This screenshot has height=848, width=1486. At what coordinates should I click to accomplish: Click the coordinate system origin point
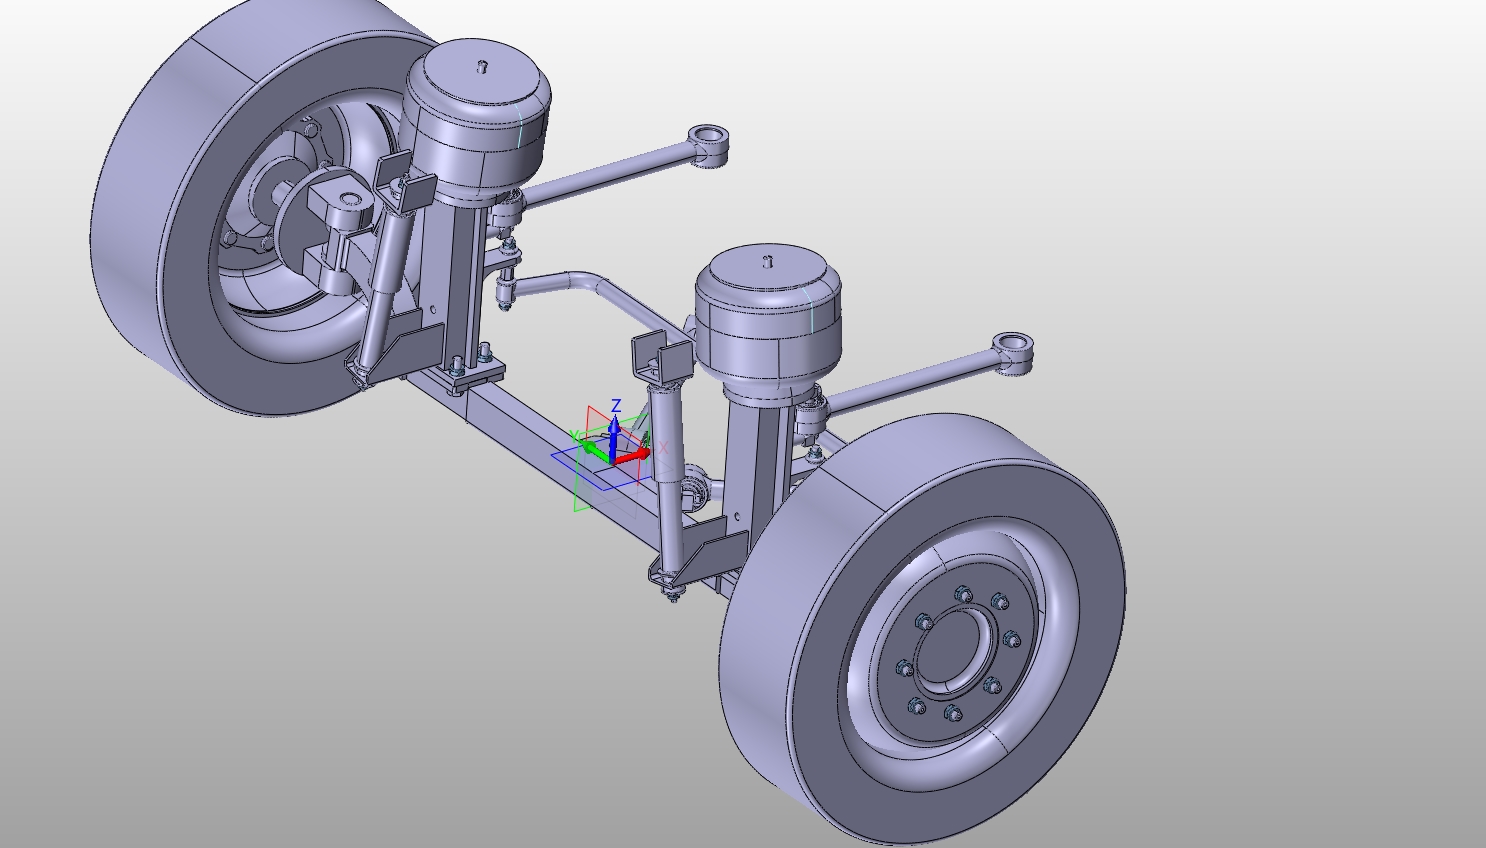tap(612, 462)
